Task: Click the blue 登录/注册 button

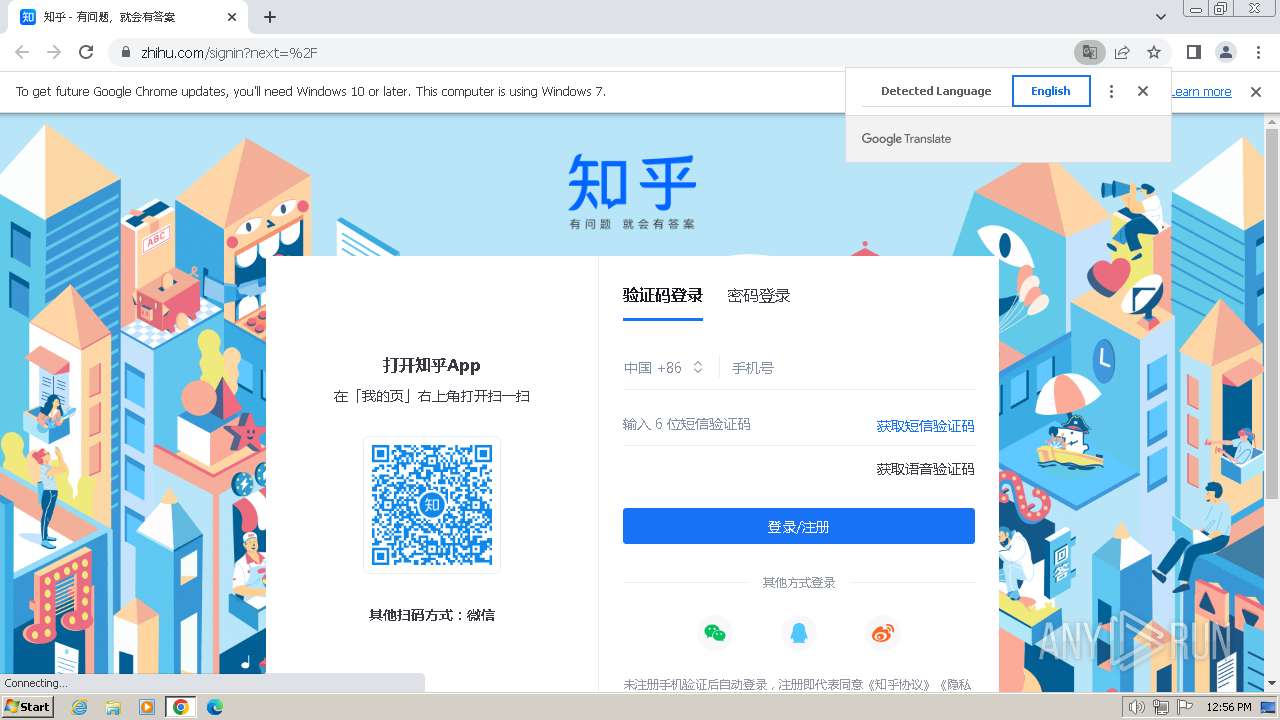Action: 799,526
